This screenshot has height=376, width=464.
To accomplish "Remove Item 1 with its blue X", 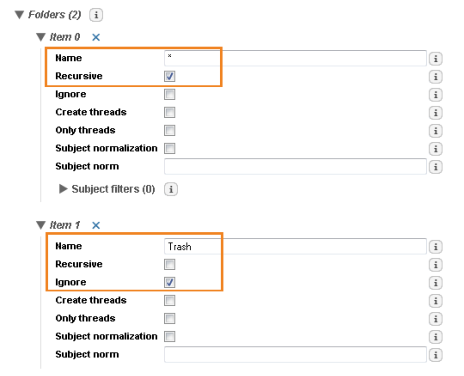I will tap(96, 225).
